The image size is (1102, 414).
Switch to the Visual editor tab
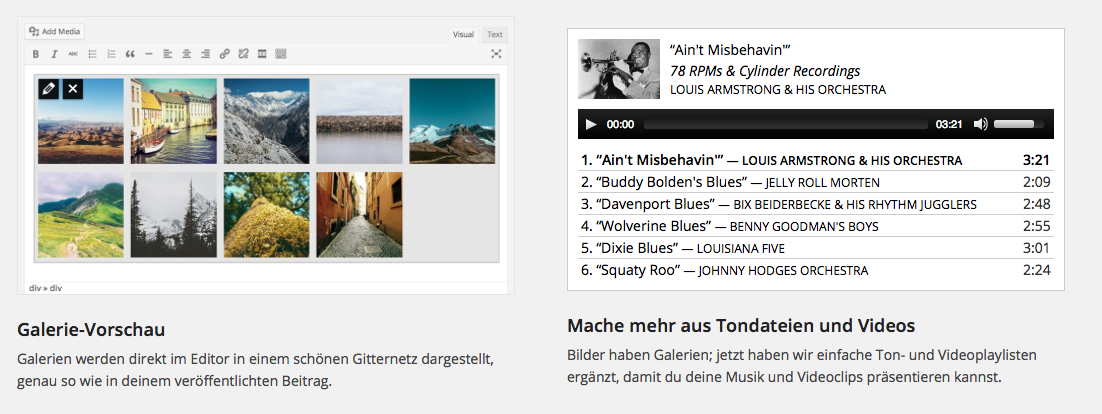pos(463,34)
